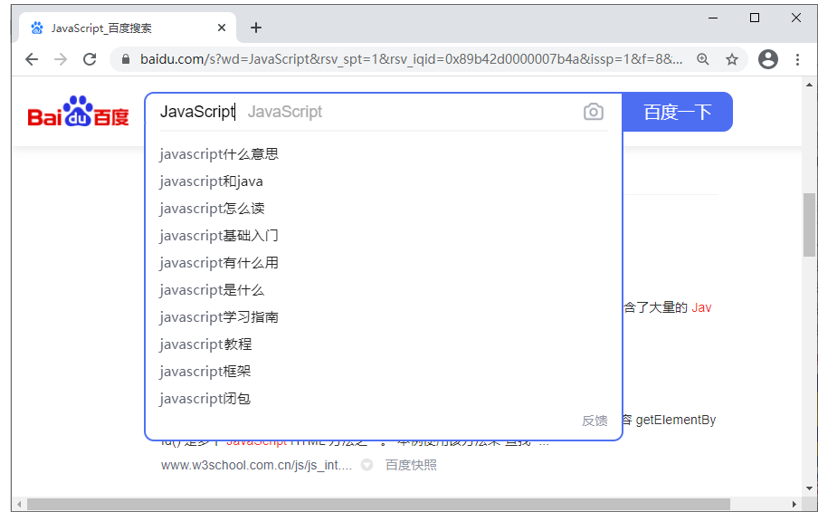Minimize the browser window

(x=713, y=18)
